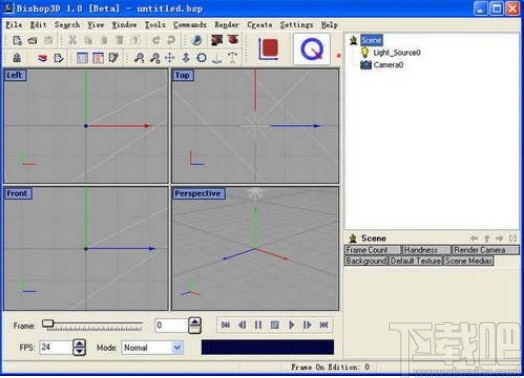Click the New file toolbar icon
The width and height of the screenshot is (524, 378).
click(x=17, y=40)
